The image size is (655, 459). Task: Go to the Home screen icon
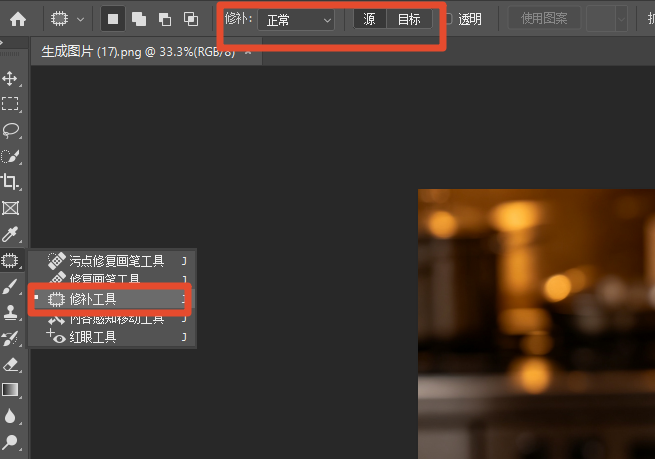coord(18,19)
